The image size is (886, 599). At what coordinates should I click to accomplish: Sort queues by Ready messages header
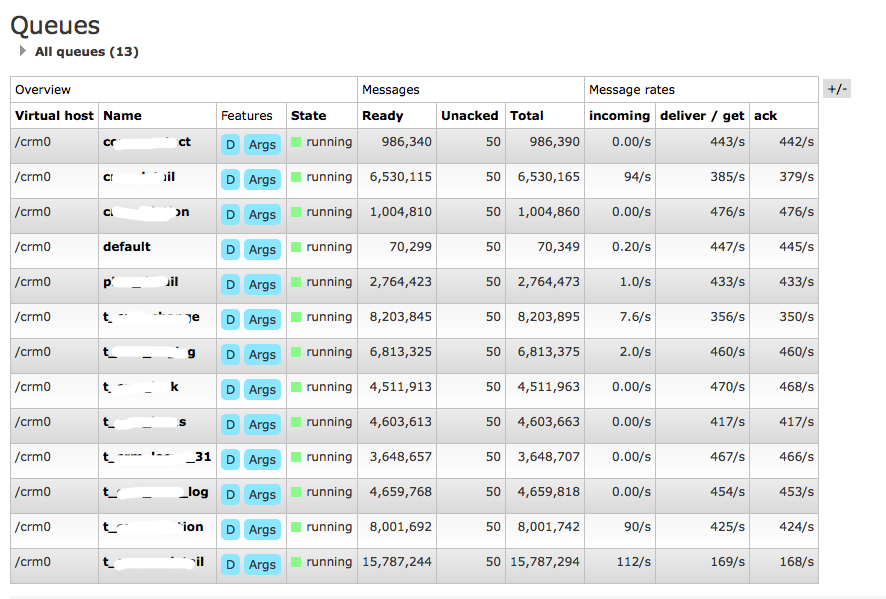click(383, 116)
